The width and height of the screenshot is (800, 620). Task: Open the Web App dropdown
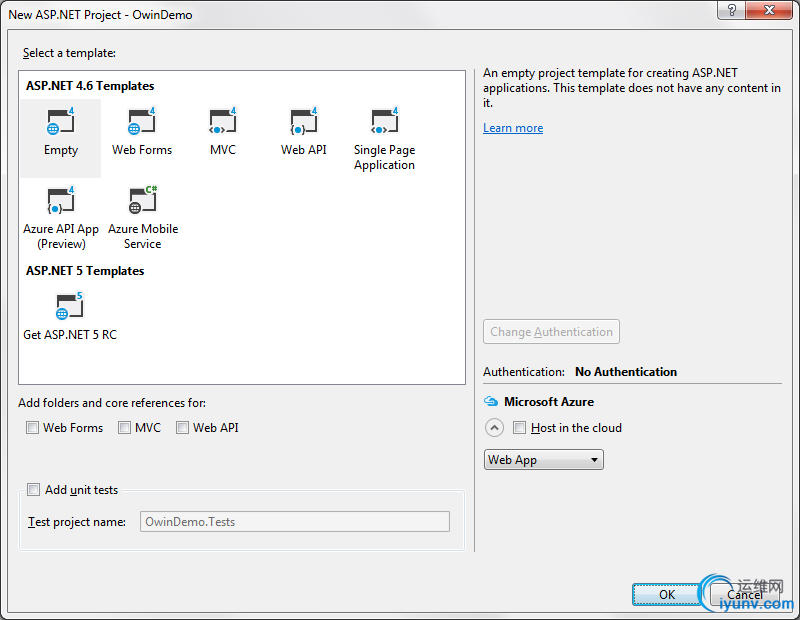tap(543, 460)
